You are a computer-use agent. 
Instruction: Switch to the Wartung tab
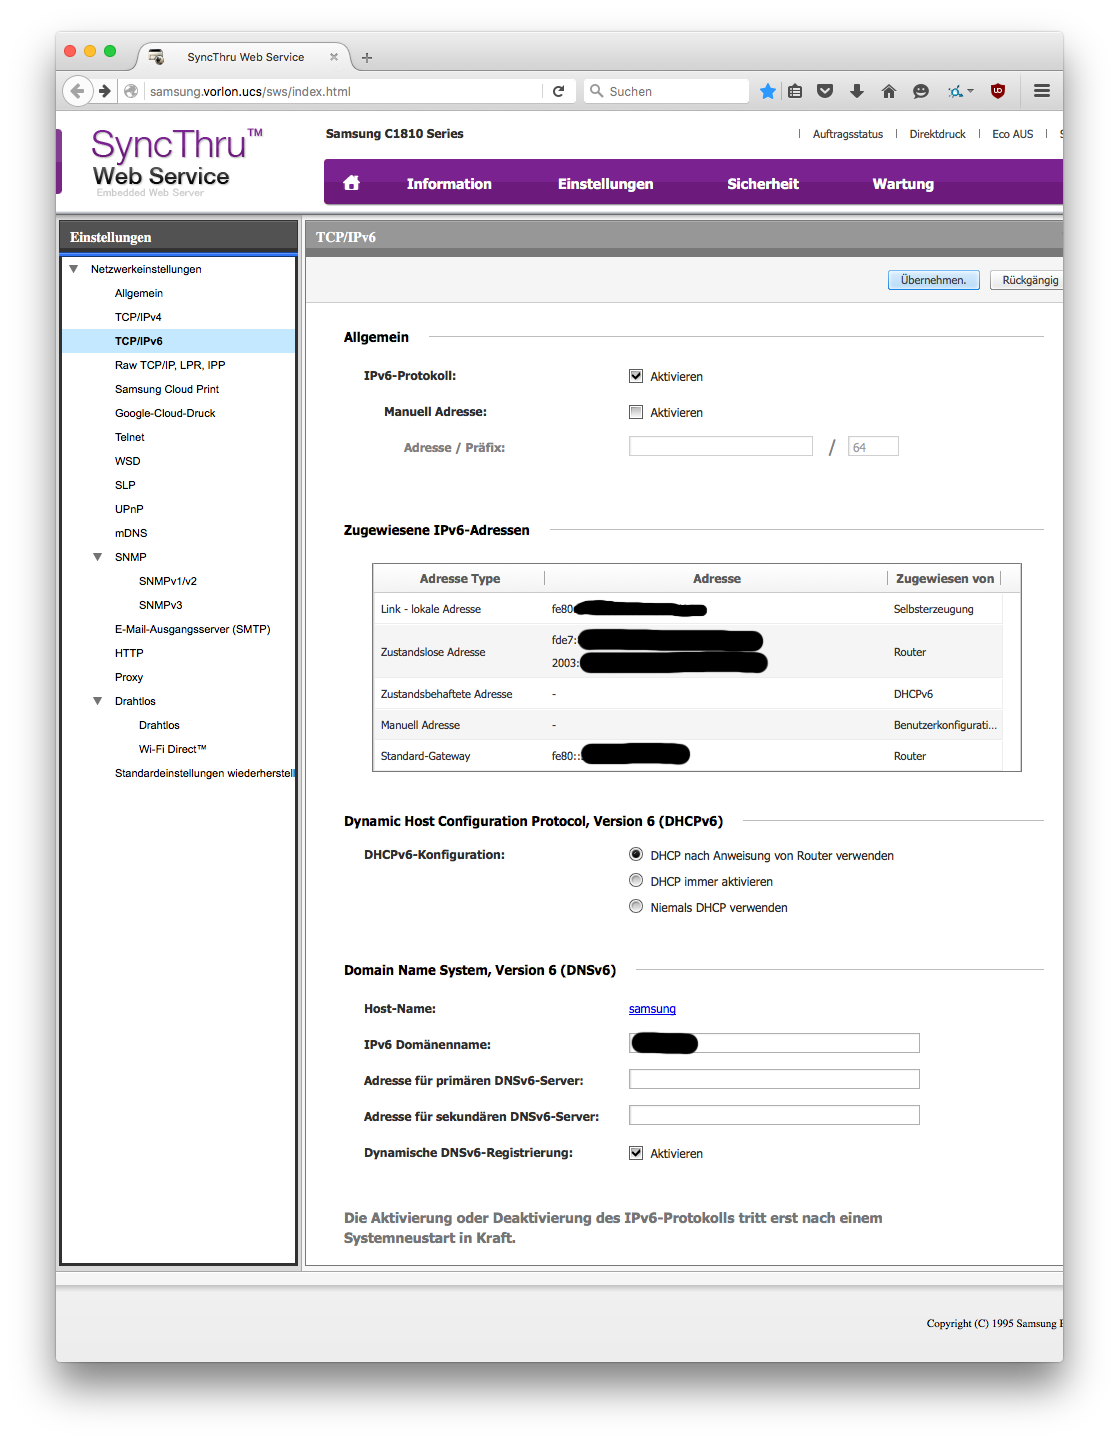click(902, 184)
